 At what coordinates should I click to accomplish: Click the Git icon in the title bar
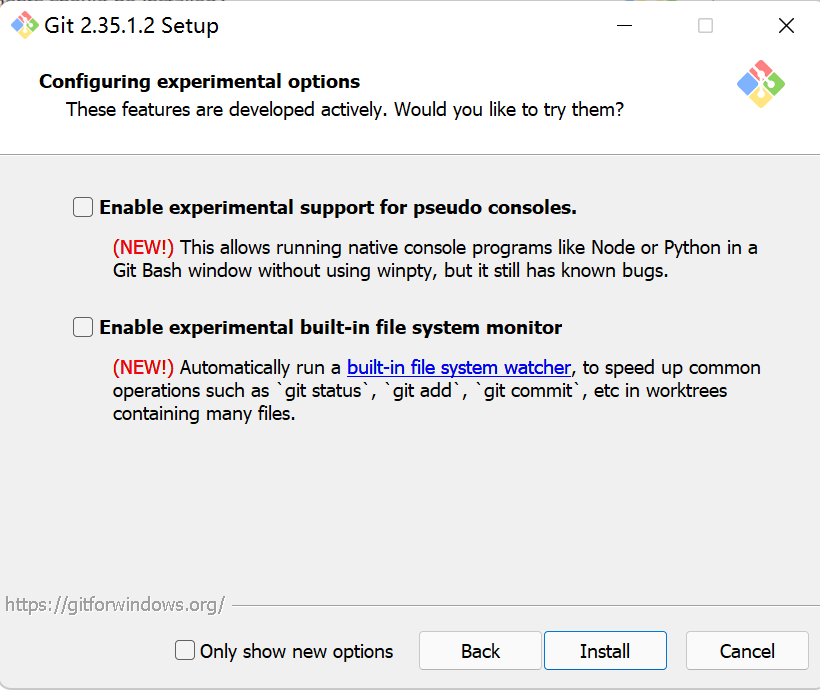tap(24, 26)
